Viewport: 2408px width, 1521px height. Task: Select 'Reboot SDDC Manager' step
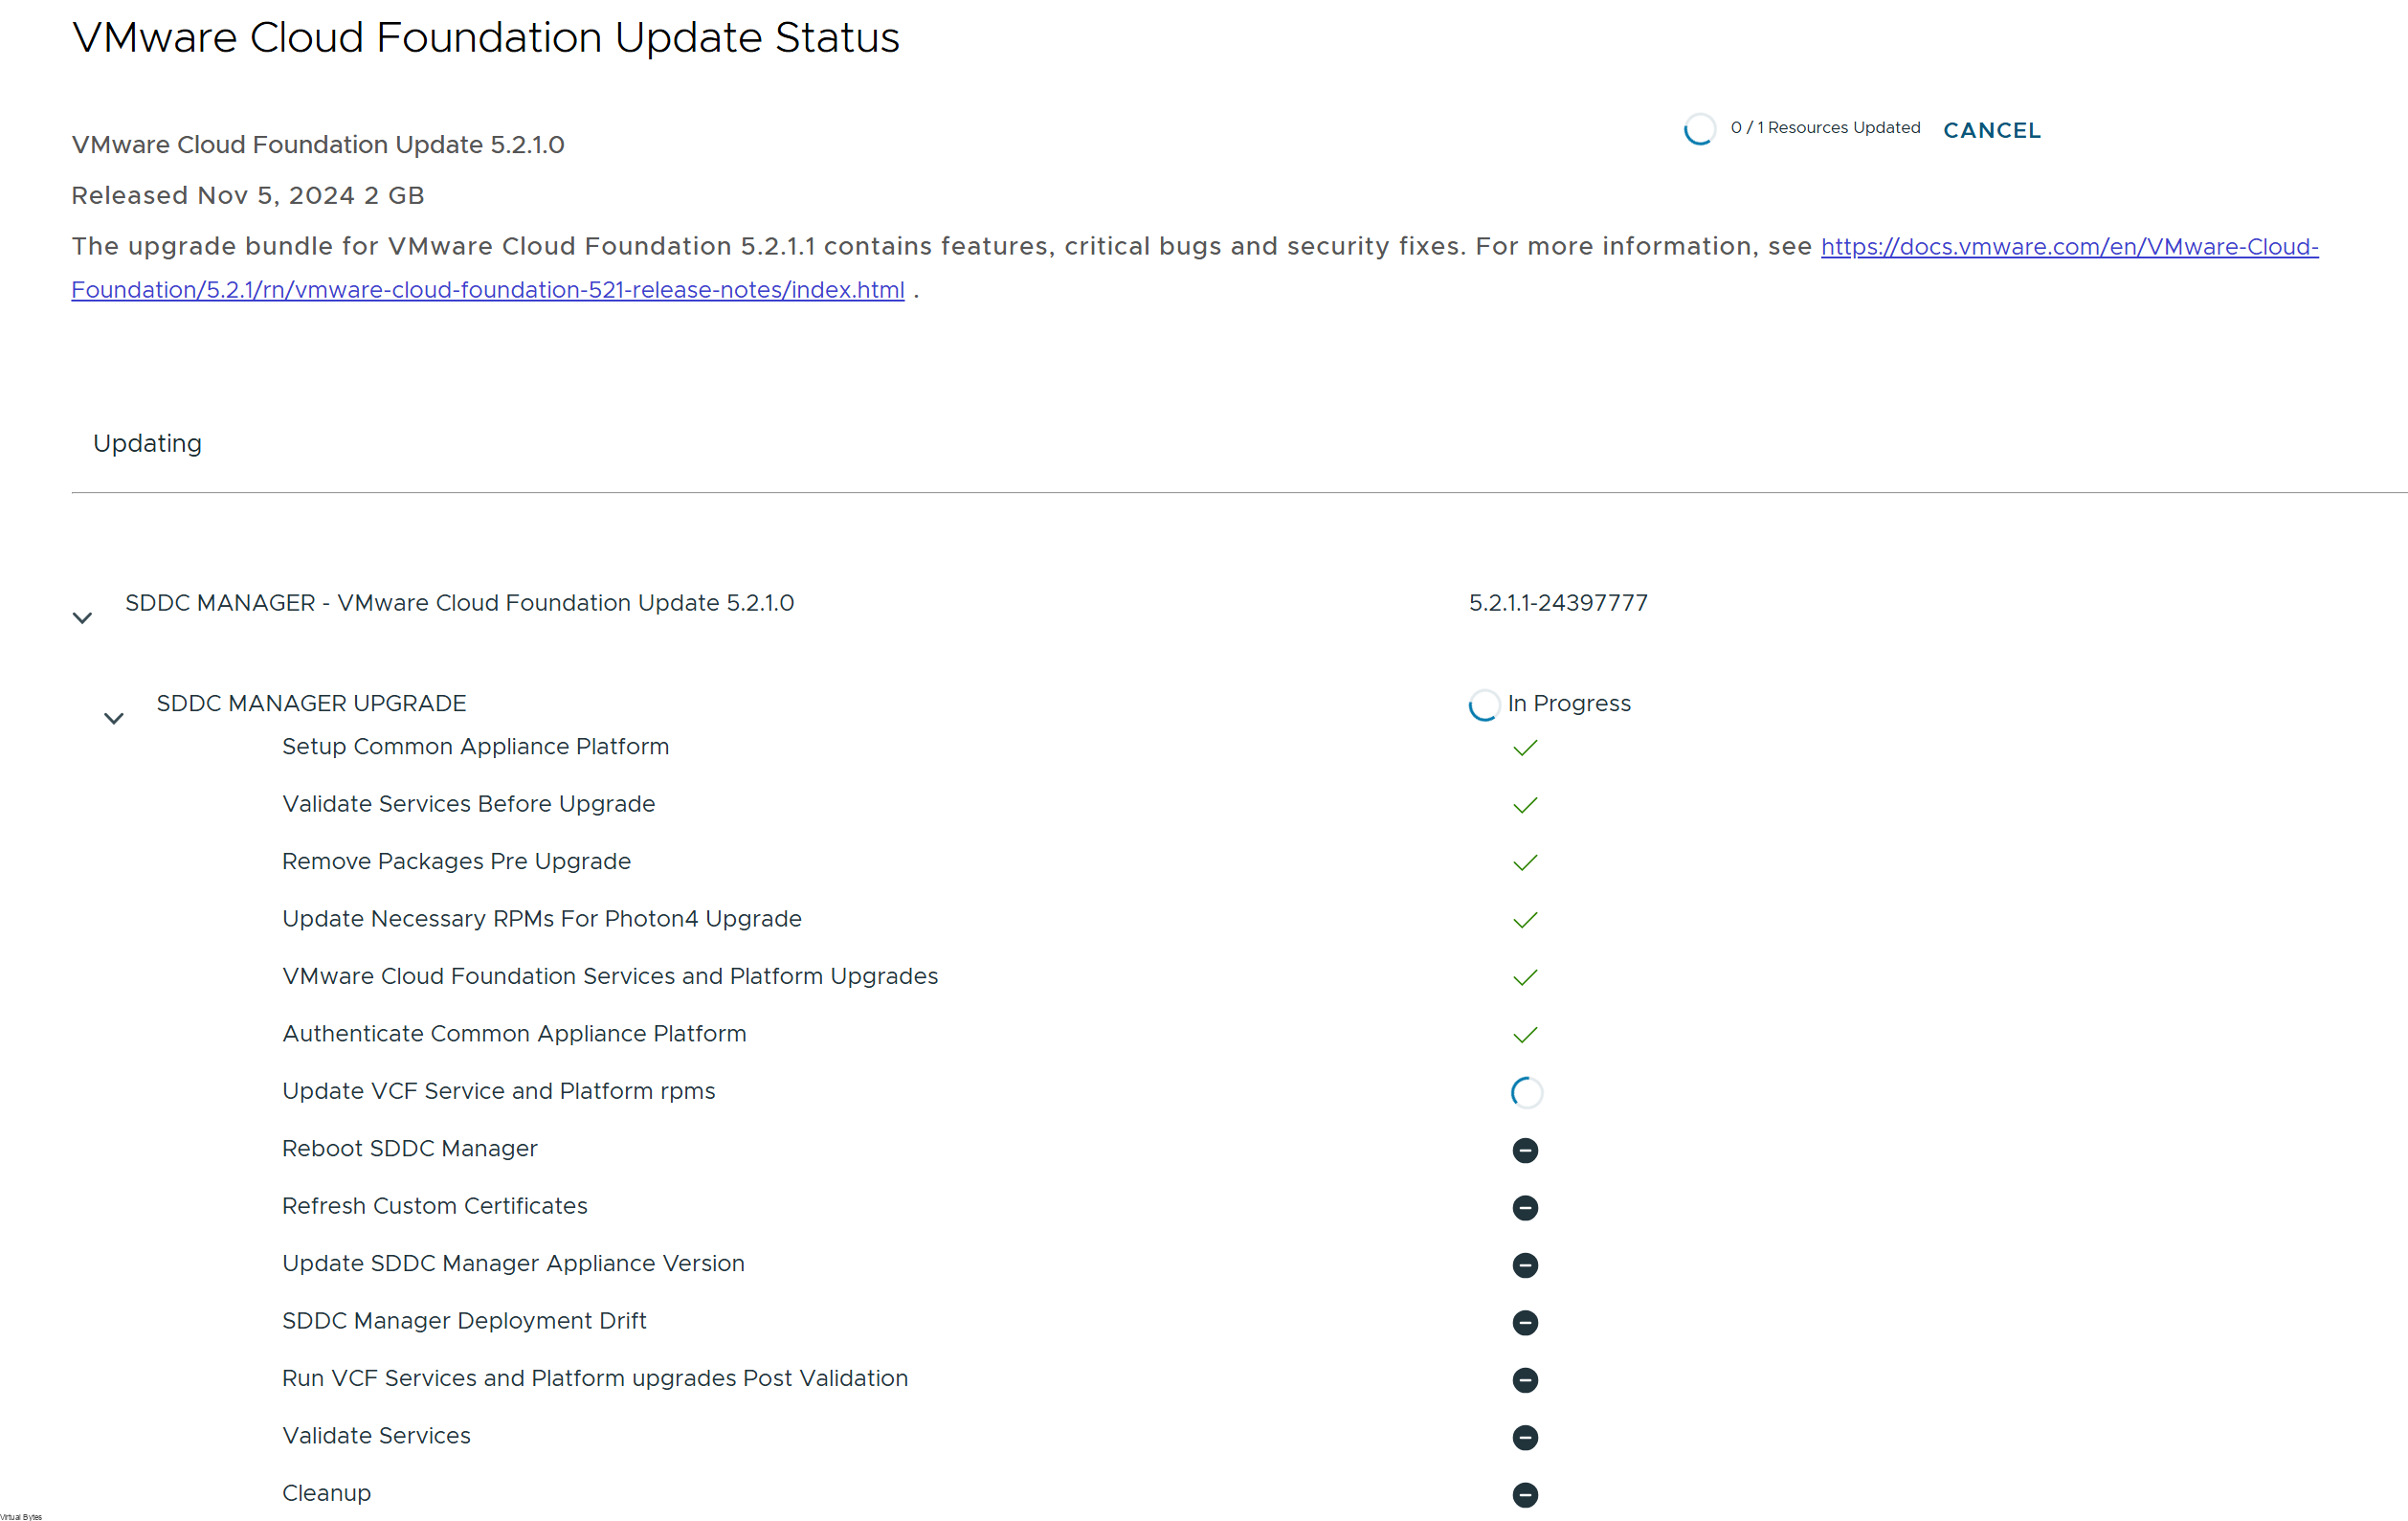[x=409, y=1148]
